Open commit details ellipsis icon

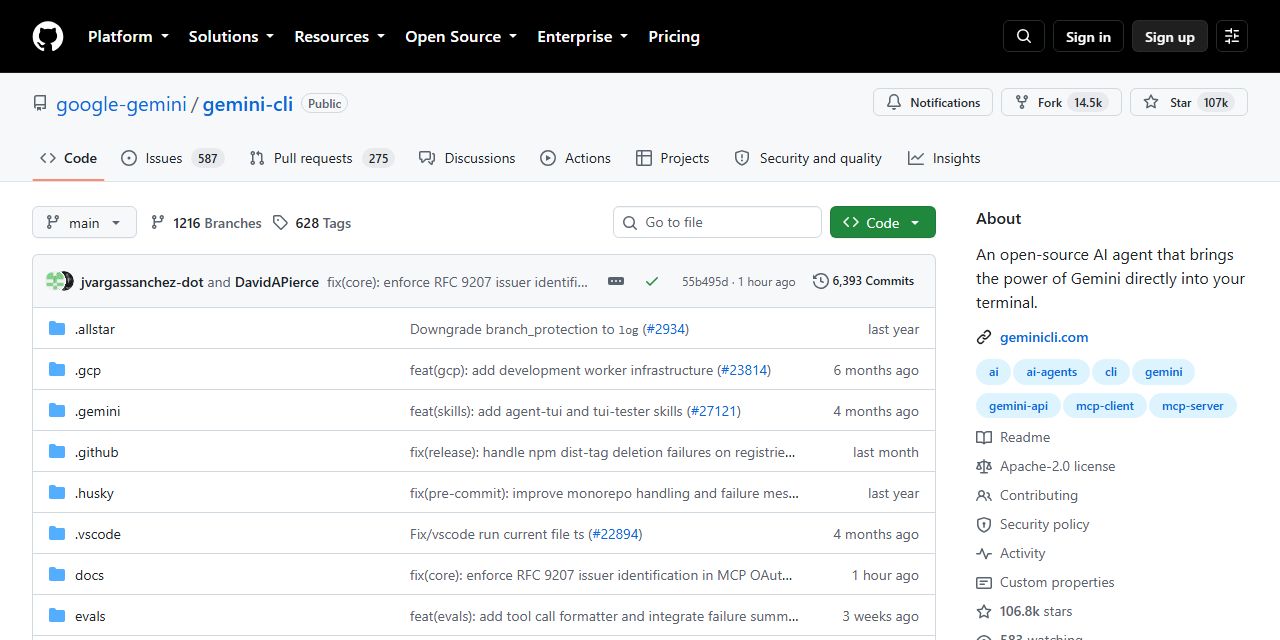(x=616, y=281)
